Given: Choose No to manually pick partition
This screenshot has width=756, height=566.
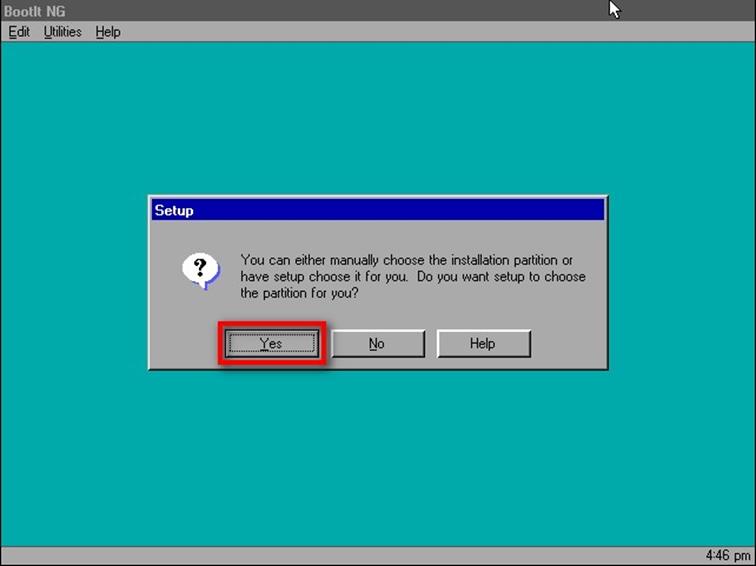Looking at the screenshot, I should coord(376,344).
